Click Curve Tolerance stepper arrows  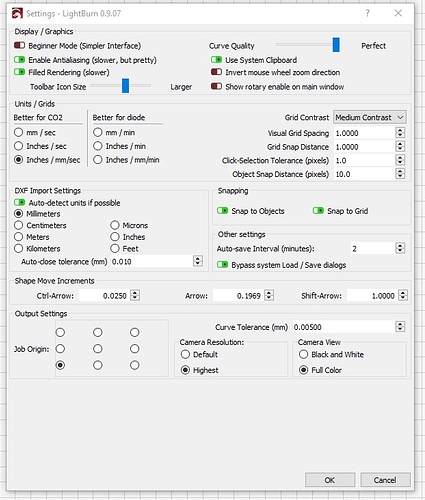tap(400, 327)
